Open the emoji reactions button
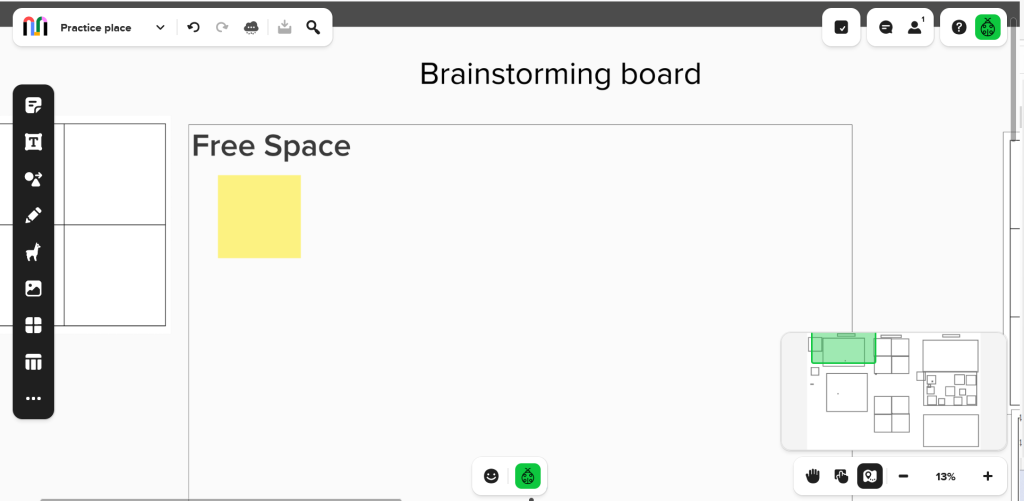 (491, 476)
